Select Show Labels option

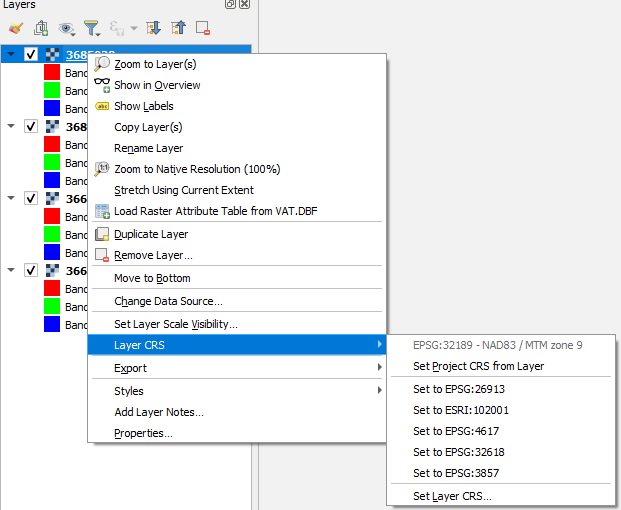click(237, 106)
